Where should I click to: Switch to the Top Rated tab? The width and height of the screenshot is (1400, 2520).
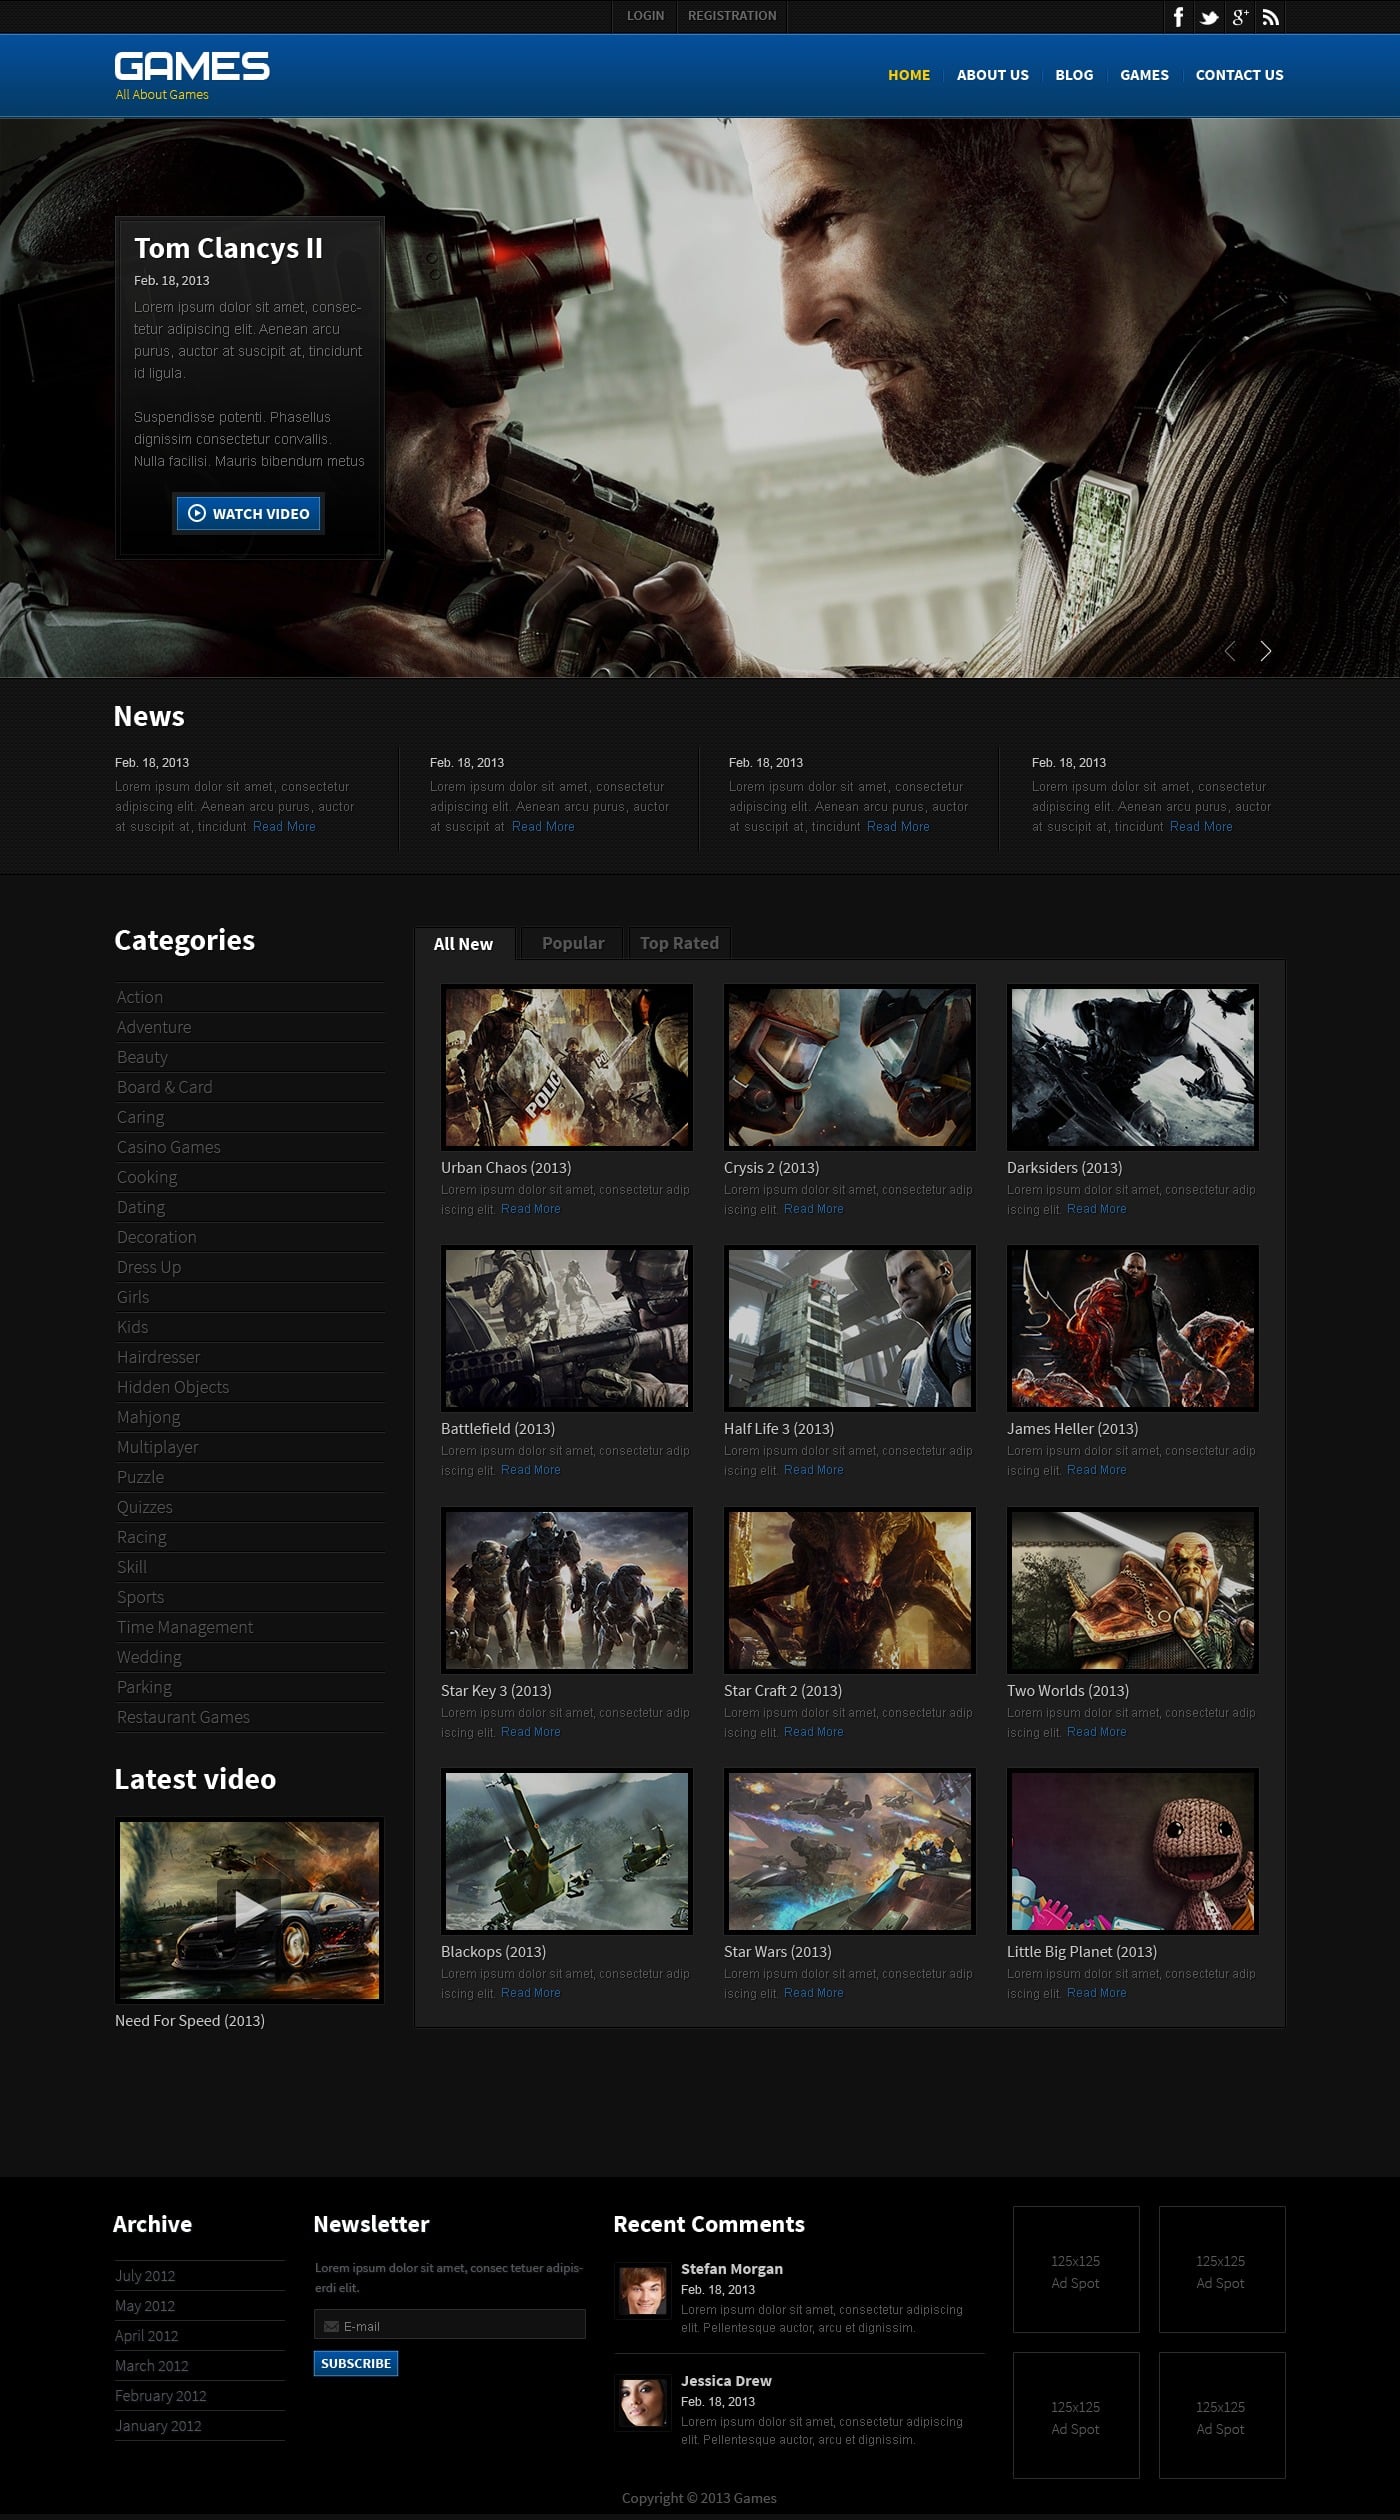(x=679, y=943)
